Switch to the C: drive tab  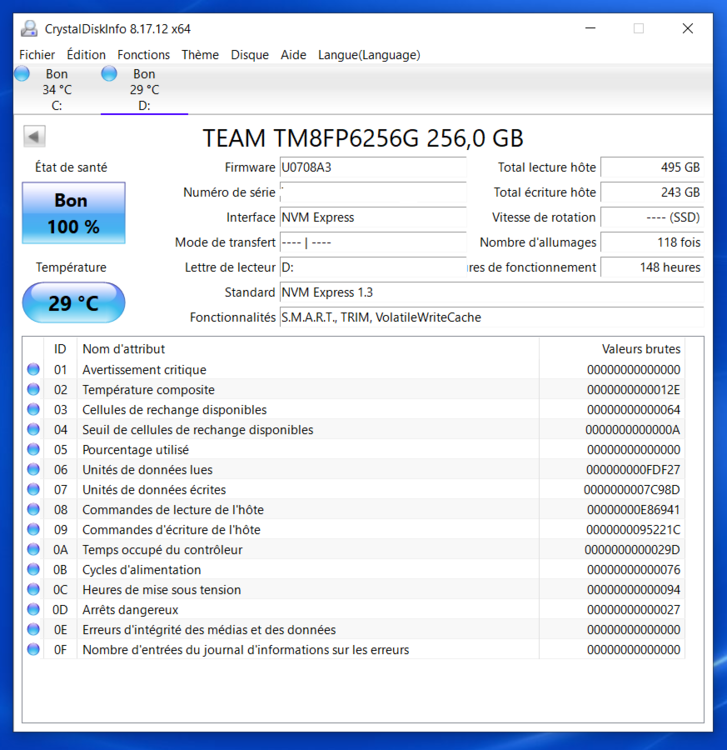56,89
